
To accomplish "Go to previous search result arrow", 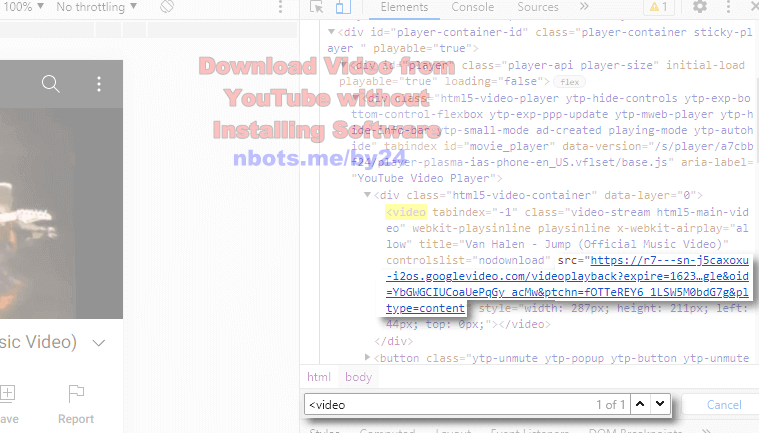I will (x=640, y=404).
